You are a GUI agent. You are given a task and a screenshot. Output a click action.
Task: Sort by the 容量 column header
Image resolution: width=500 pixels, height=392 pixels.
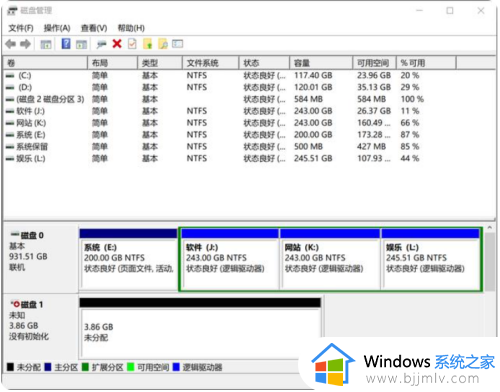pyautogui.click(x=321, y=63)
